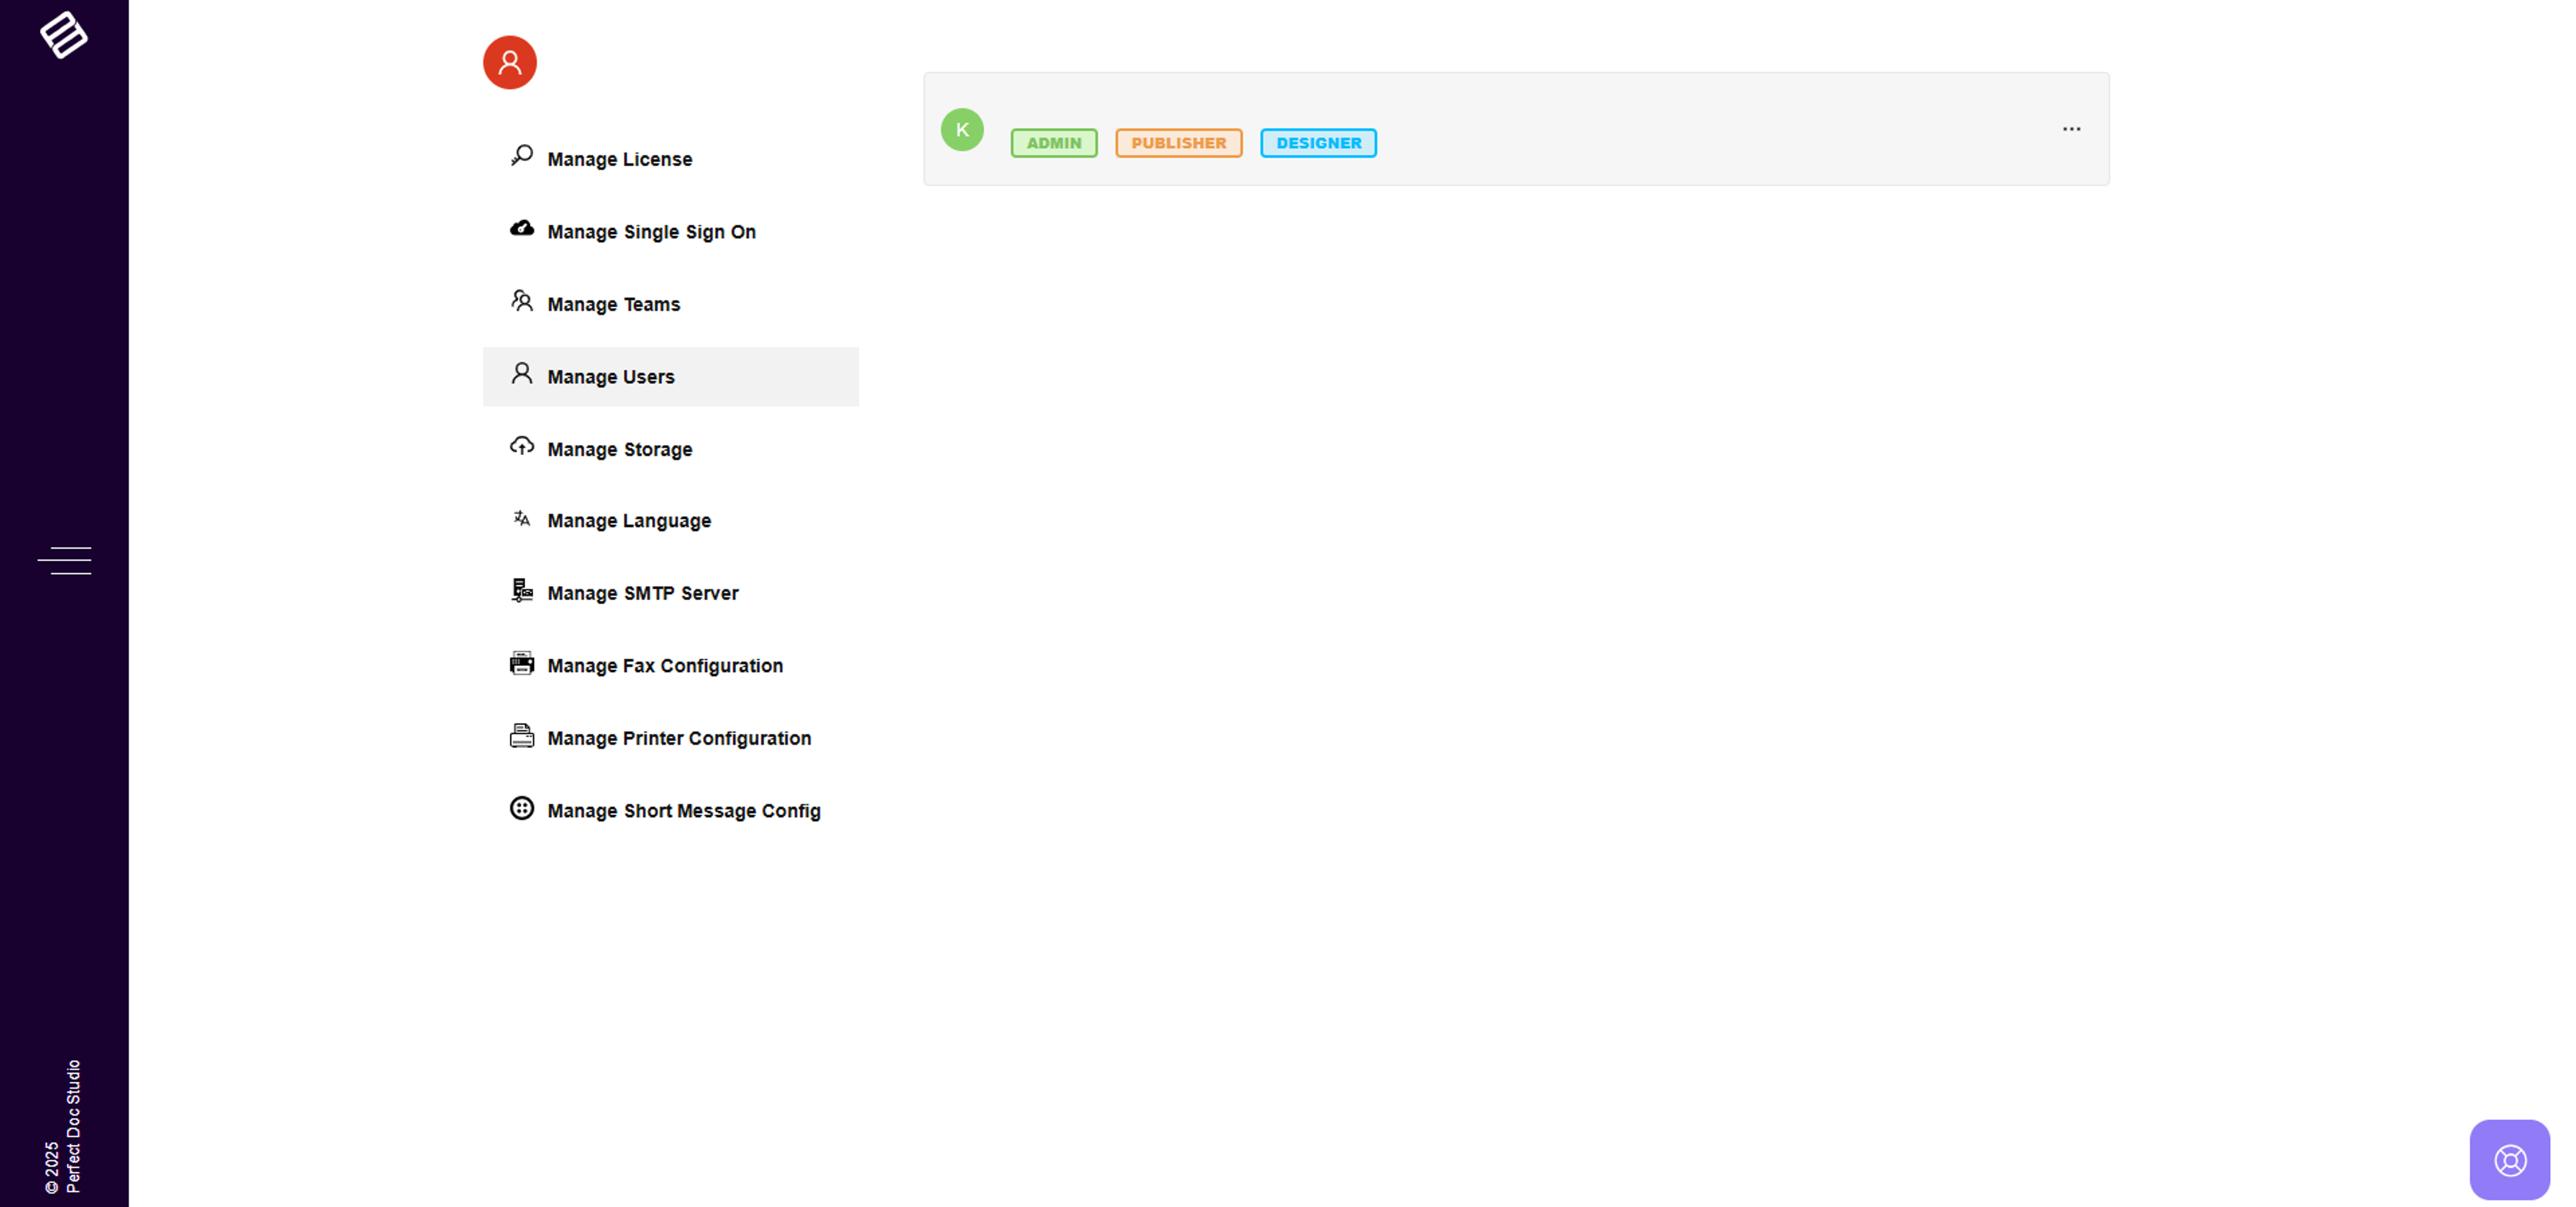Click the server icon beside SMTP Server

pos(522,591)
